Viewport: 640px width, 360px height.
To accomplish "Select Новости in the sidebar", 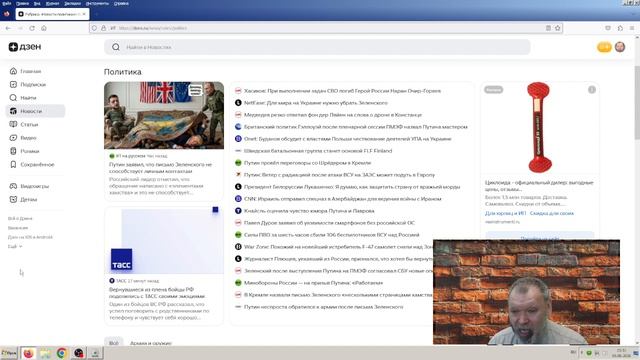I will (x=35, y=111).
